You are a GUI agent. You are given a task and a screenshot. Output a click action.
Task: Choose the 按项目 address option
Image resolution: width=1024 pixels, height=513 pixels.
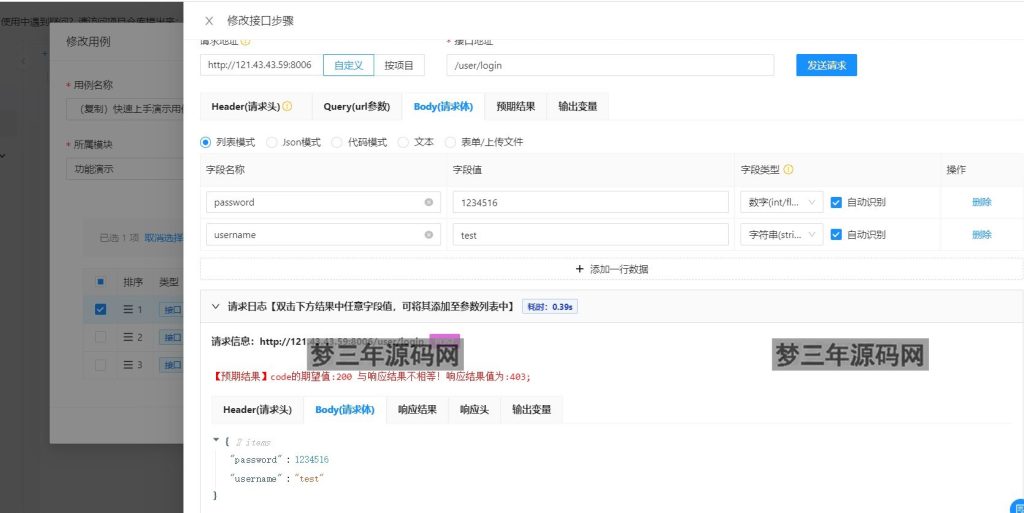click(x=399, y=65)
